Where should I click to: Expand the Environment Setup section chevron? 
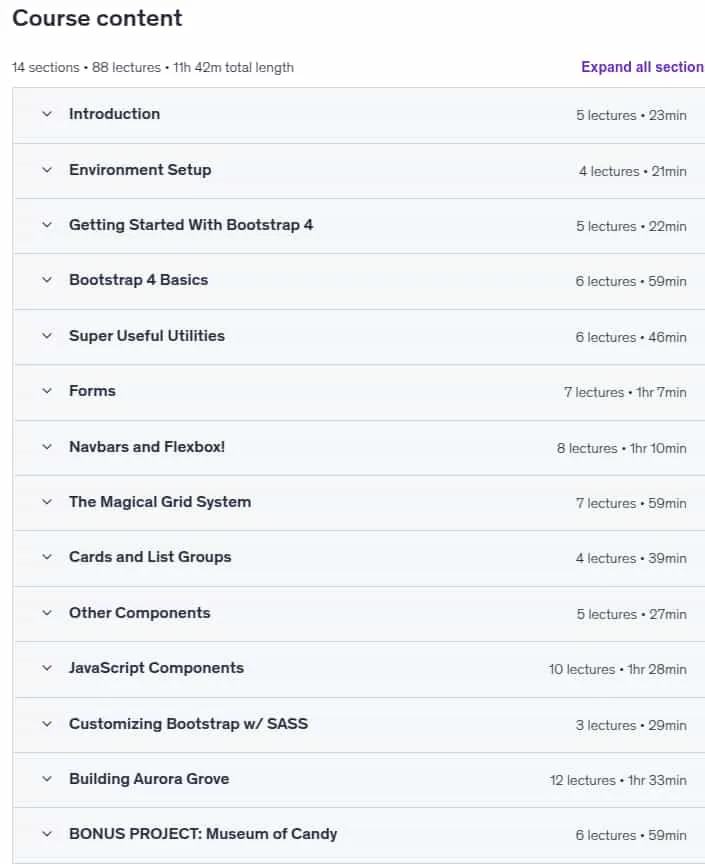(x=47, y=170)
